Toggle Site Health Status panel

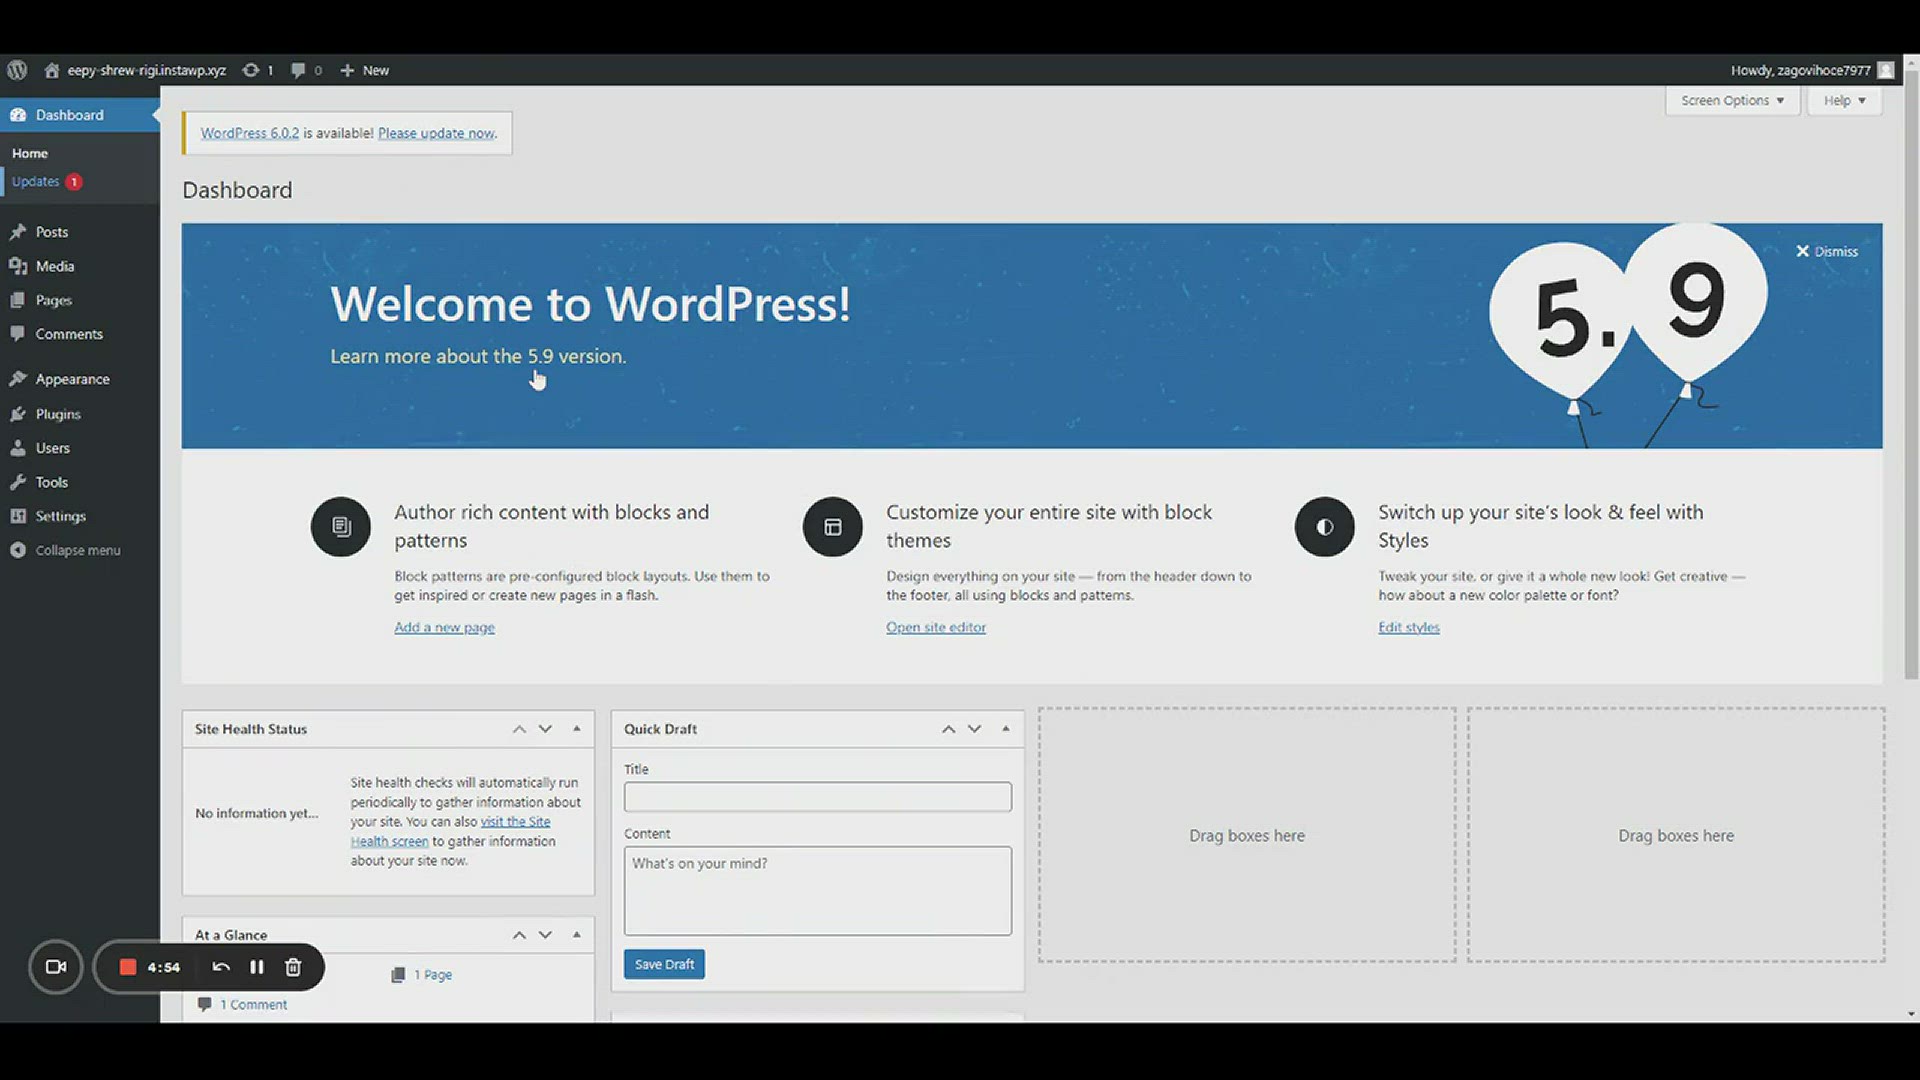tap(577, 729)
